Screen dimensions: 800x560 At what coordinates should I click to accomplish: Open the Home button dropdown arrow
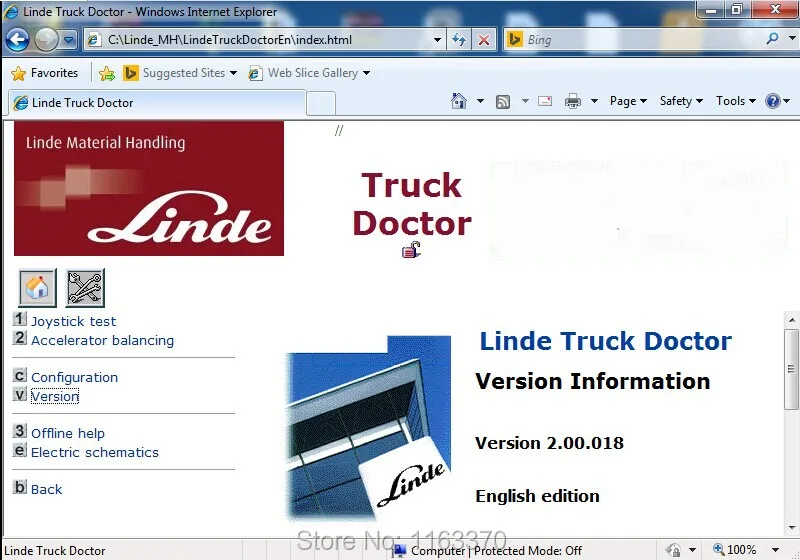[480, 101]
